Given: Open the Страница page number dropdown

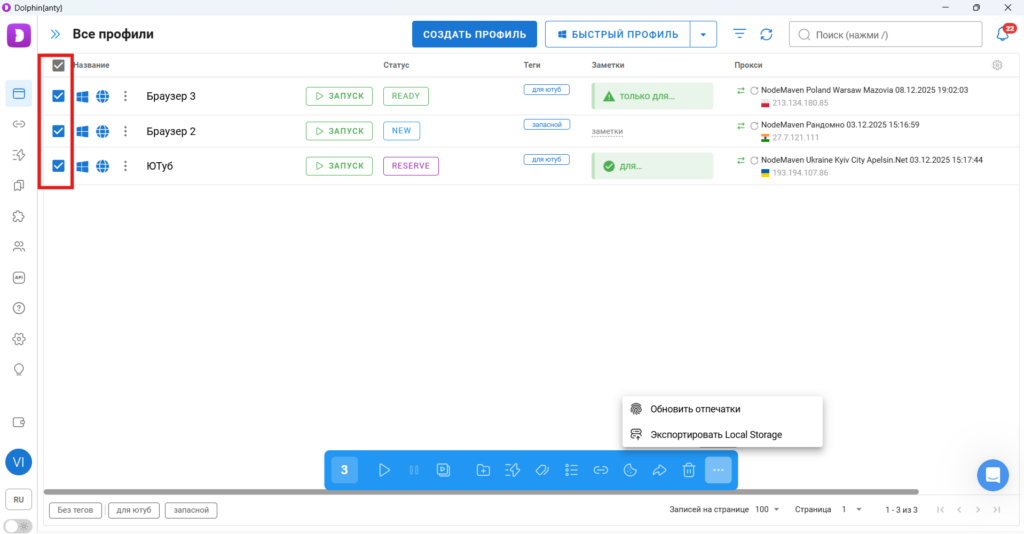Looking at the screenshot, I should [x=851, y=510].
